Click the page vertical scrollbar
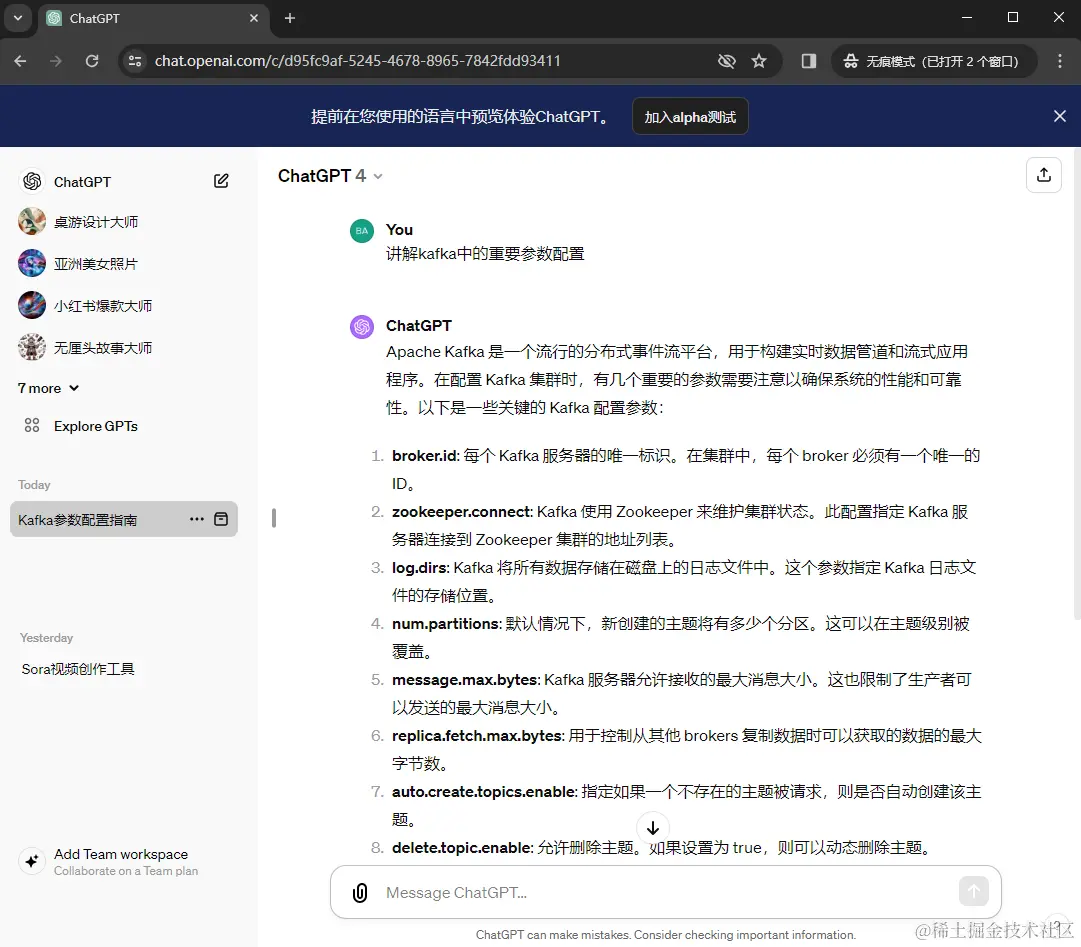The image size is (1081, 947). pyautogui.click(x=1077, y=383)
